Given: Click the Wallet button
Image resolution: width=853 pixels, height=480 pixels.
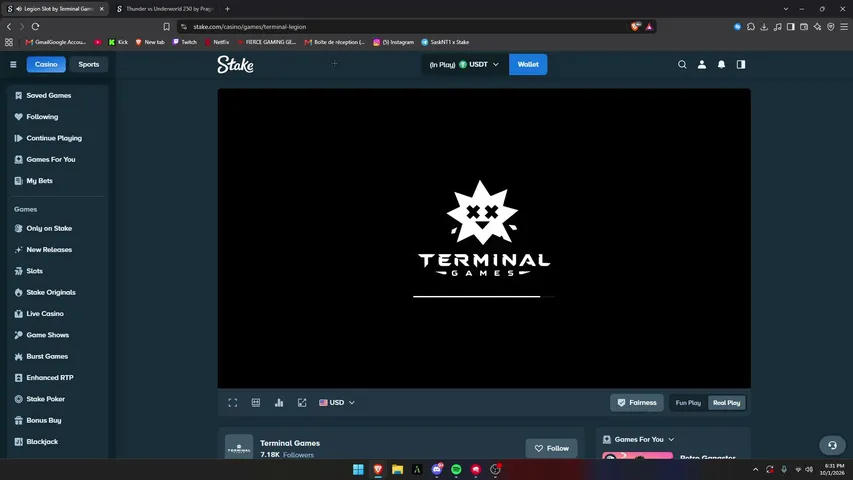Looking at the screenshot, I should [528, 64].
